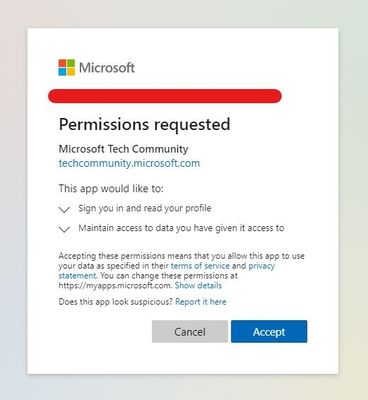This screenshot has width=368, height=400.
Task: Expand the sign-in and read profile chevron
Action: click(64, 210)
